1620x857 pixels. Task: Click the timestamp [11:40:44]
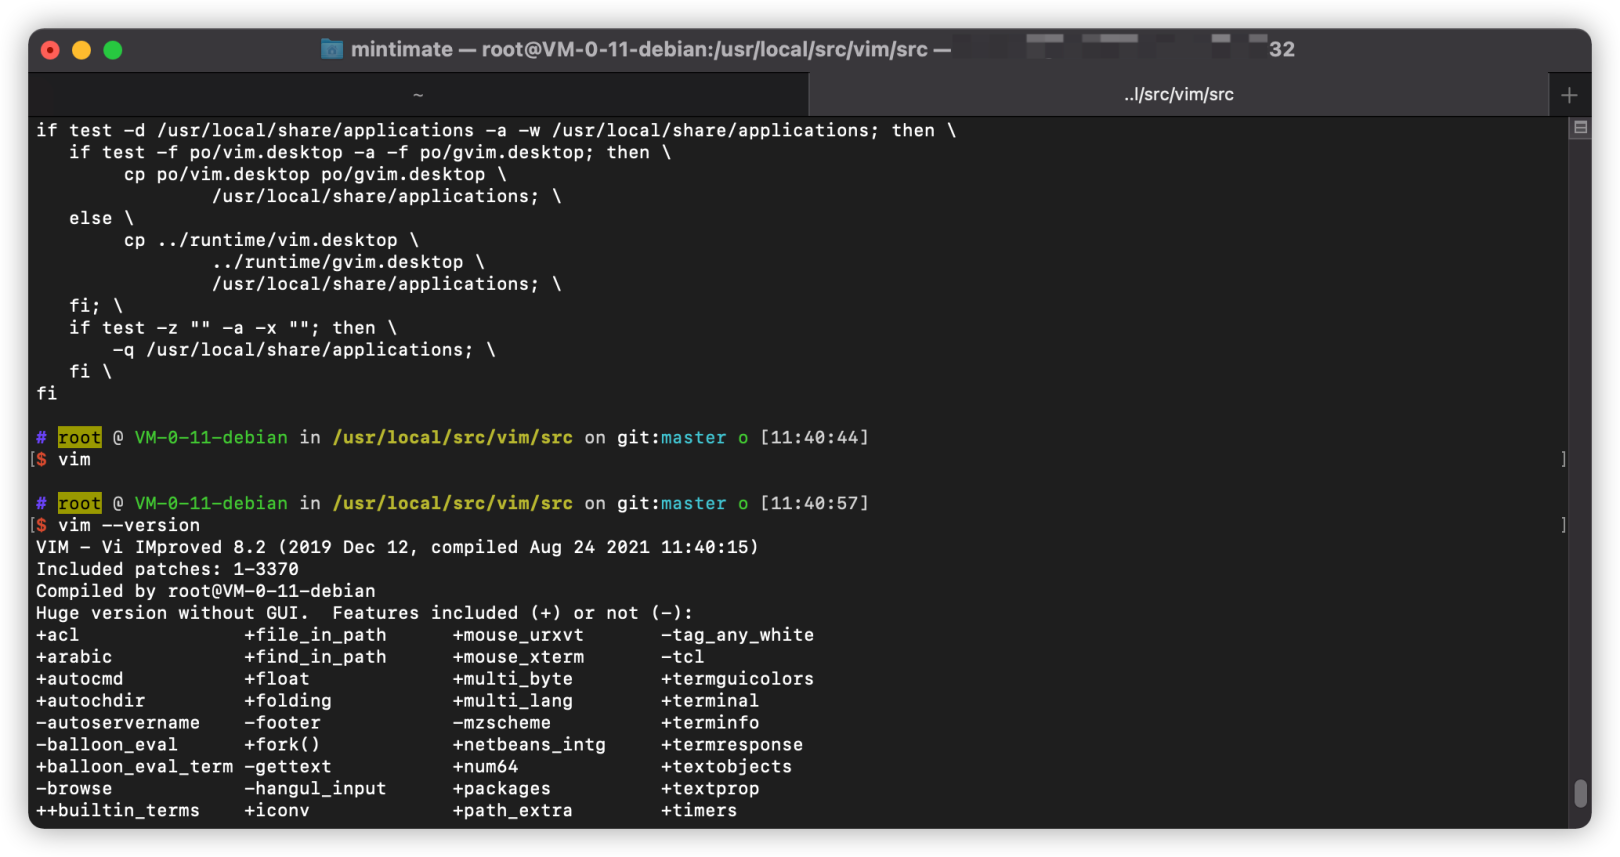pos(814,437)
